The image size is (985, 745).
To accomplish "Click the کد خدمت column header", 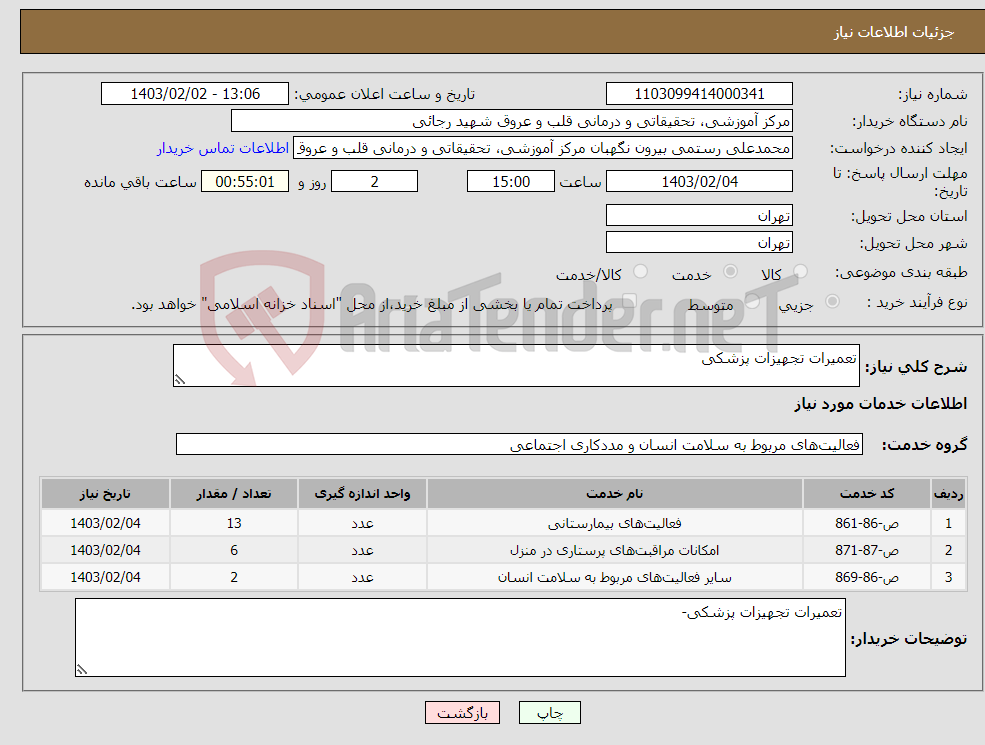I will (867, 494).
